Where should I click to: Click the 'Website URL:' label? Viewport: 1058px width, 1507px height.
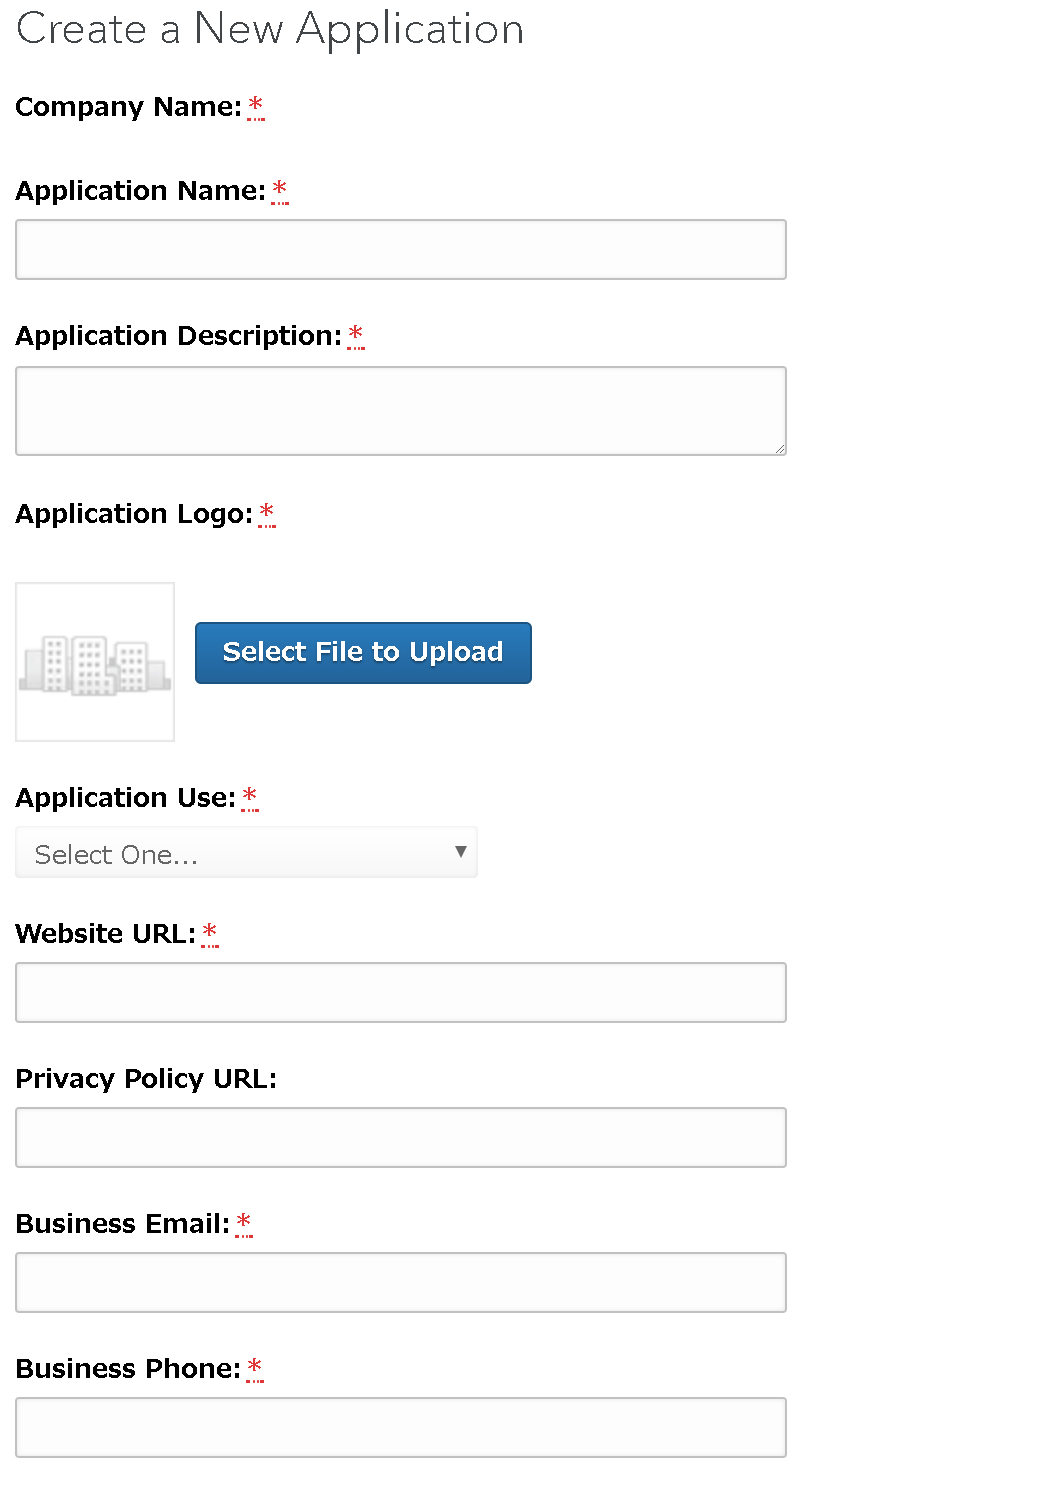106,934
